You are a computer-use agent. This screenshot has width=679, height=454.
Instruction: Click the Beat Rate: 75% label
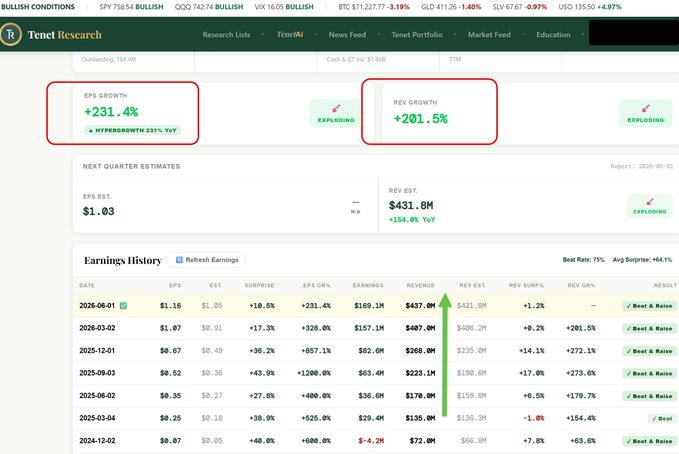583,260
